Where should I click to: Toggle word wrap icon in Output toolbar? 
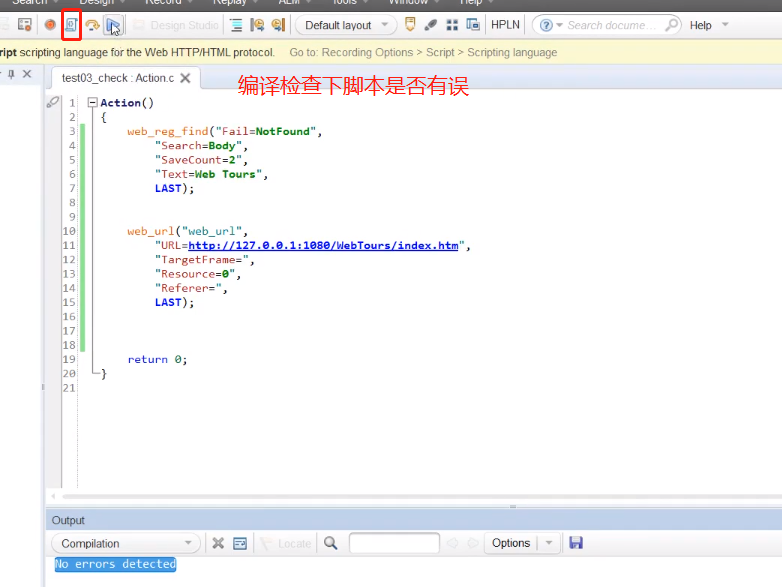[240, 543]
